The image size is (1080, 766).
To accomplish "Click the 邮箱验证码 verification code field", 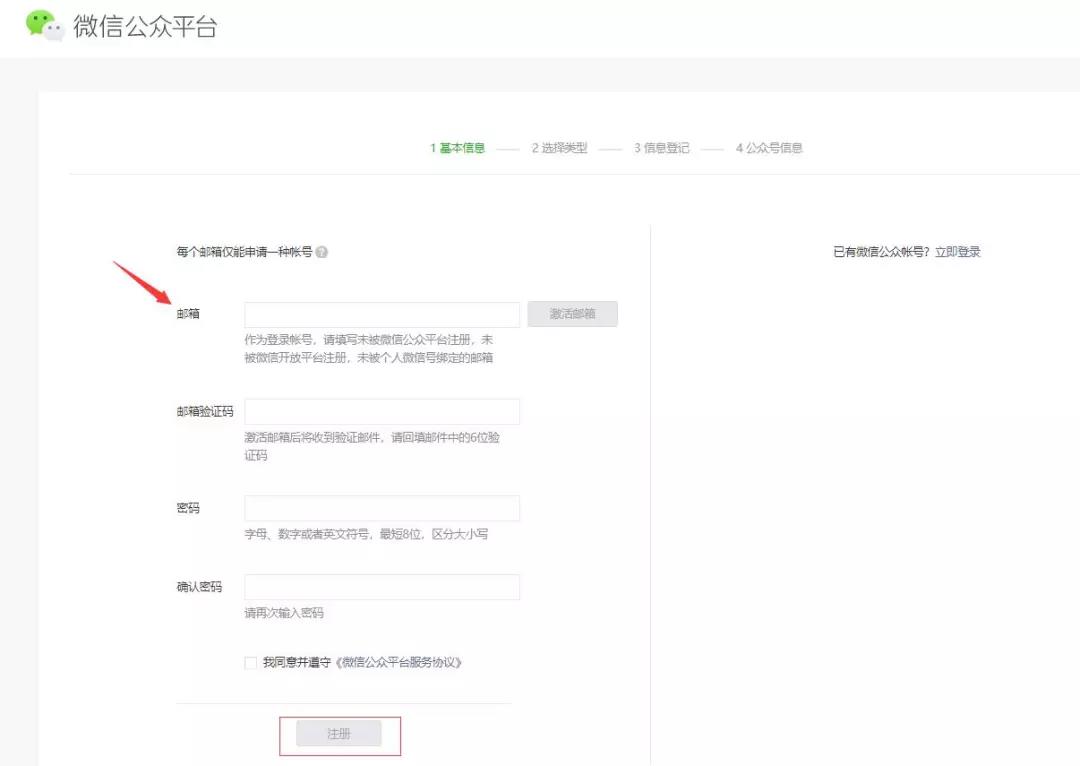I will click(381, 411).
